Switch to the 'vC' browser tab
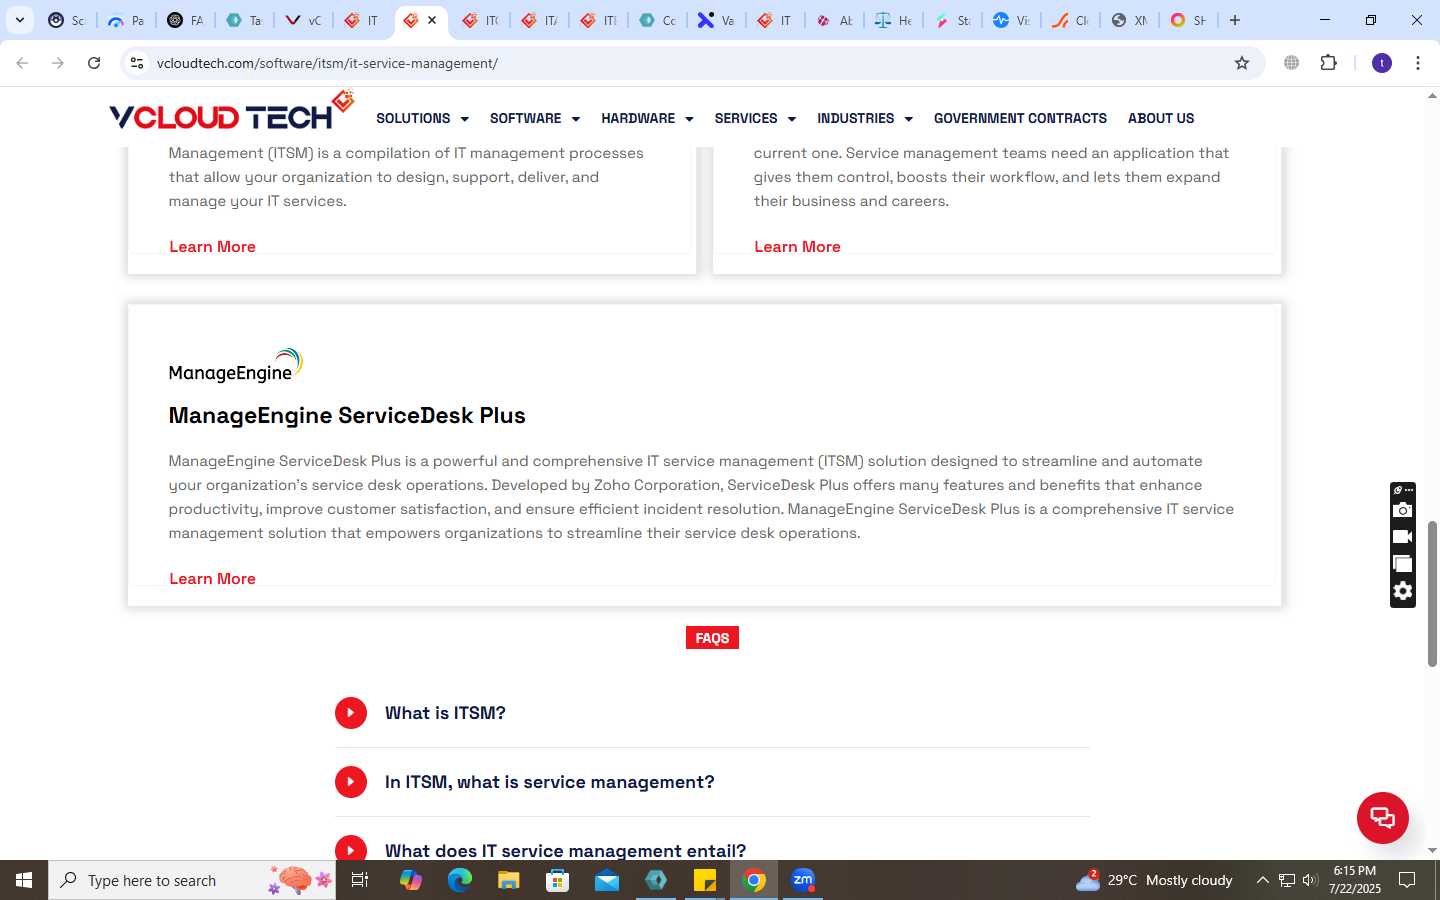The width and height of the screenshot is (1440, 900). [x=303, y=20]
